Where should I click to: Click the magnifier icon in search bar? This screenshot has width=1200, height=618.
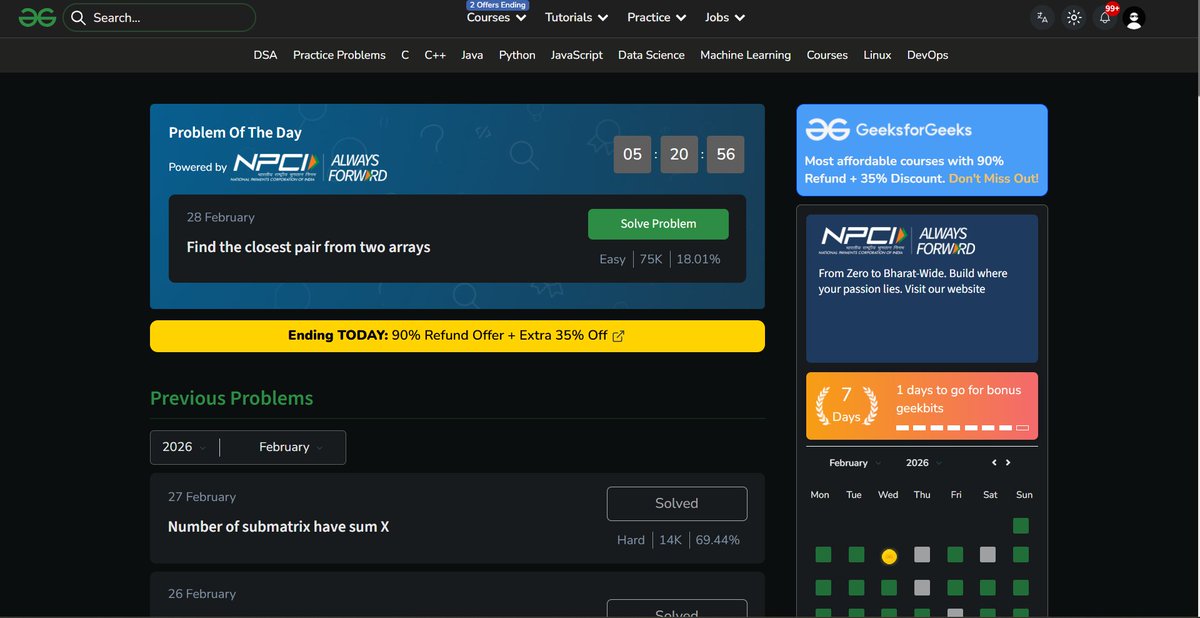tap(78, 17)
